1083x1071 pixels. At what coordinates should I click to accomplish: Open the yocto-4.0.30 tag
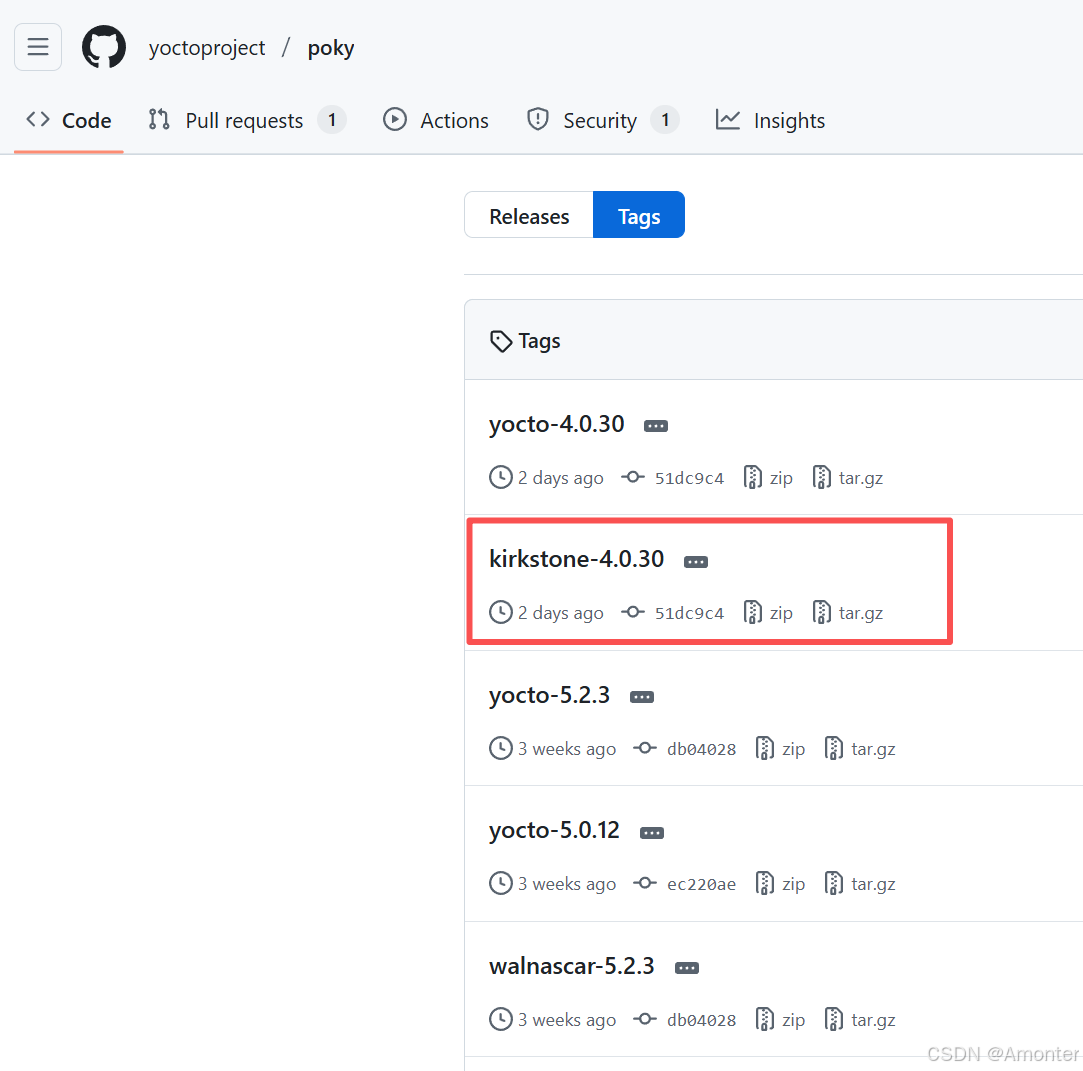[557, 423]
